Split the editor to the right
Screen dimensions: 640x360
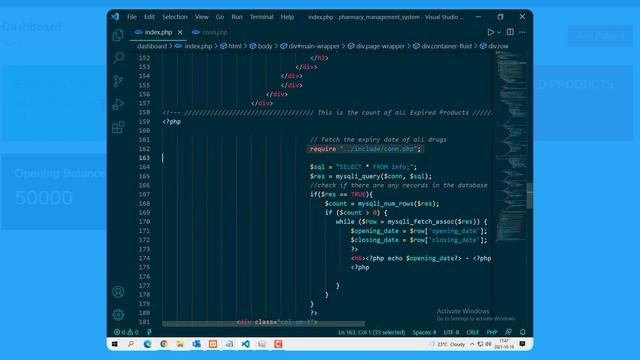[x=510, y=32]
